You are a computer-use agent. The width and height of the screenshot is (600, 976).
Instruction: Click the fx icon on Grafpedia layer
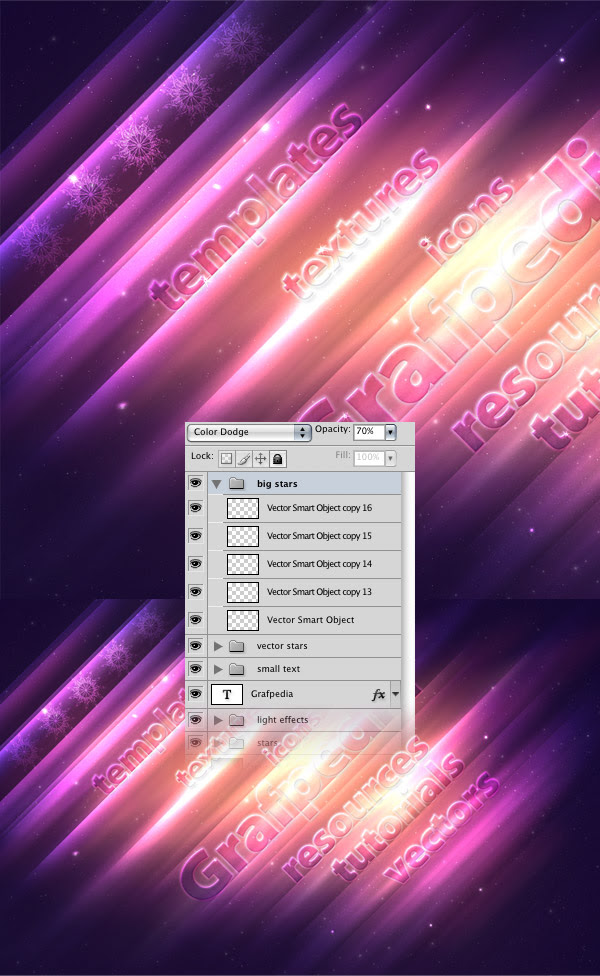[378, 695]
